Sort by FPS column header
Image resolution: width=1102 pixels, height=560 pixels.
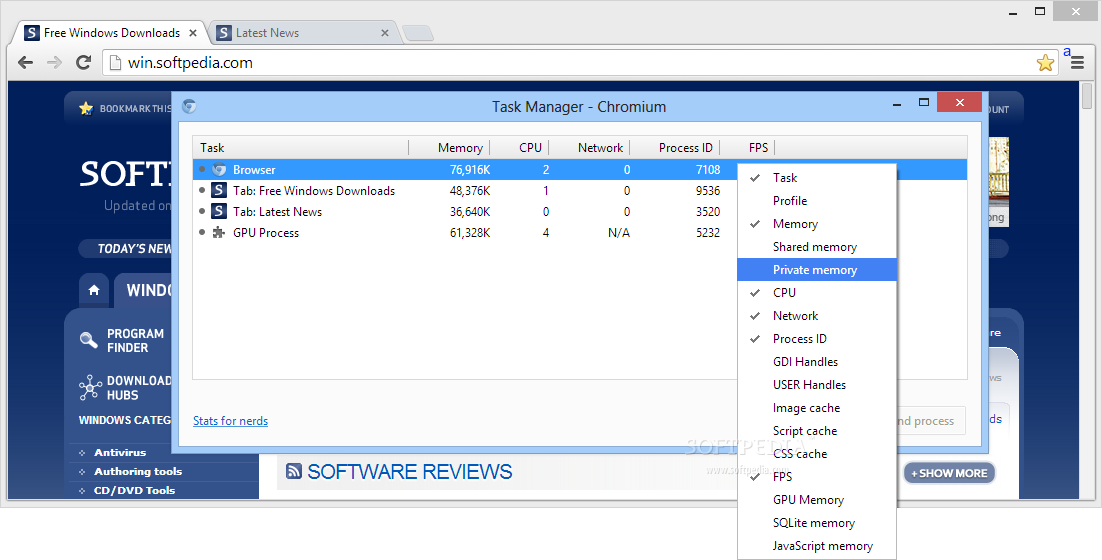click(747, 148)
